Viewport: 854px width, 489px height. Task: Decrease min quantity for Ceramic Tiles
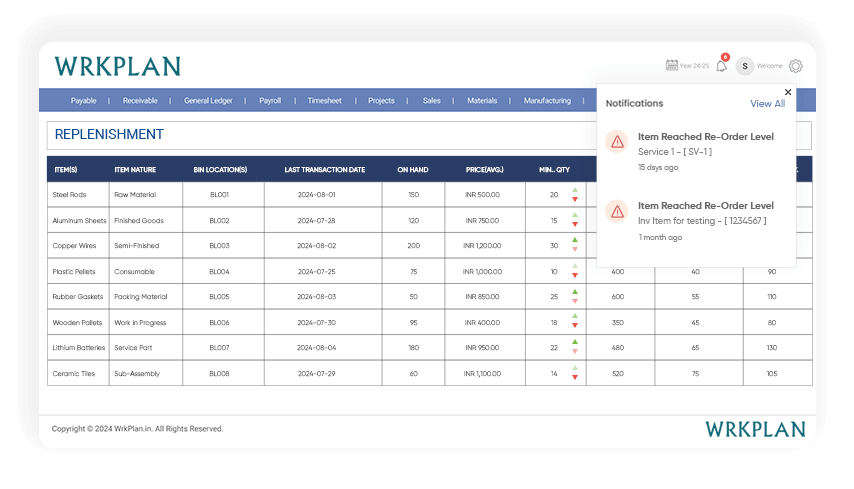[575, 378]
